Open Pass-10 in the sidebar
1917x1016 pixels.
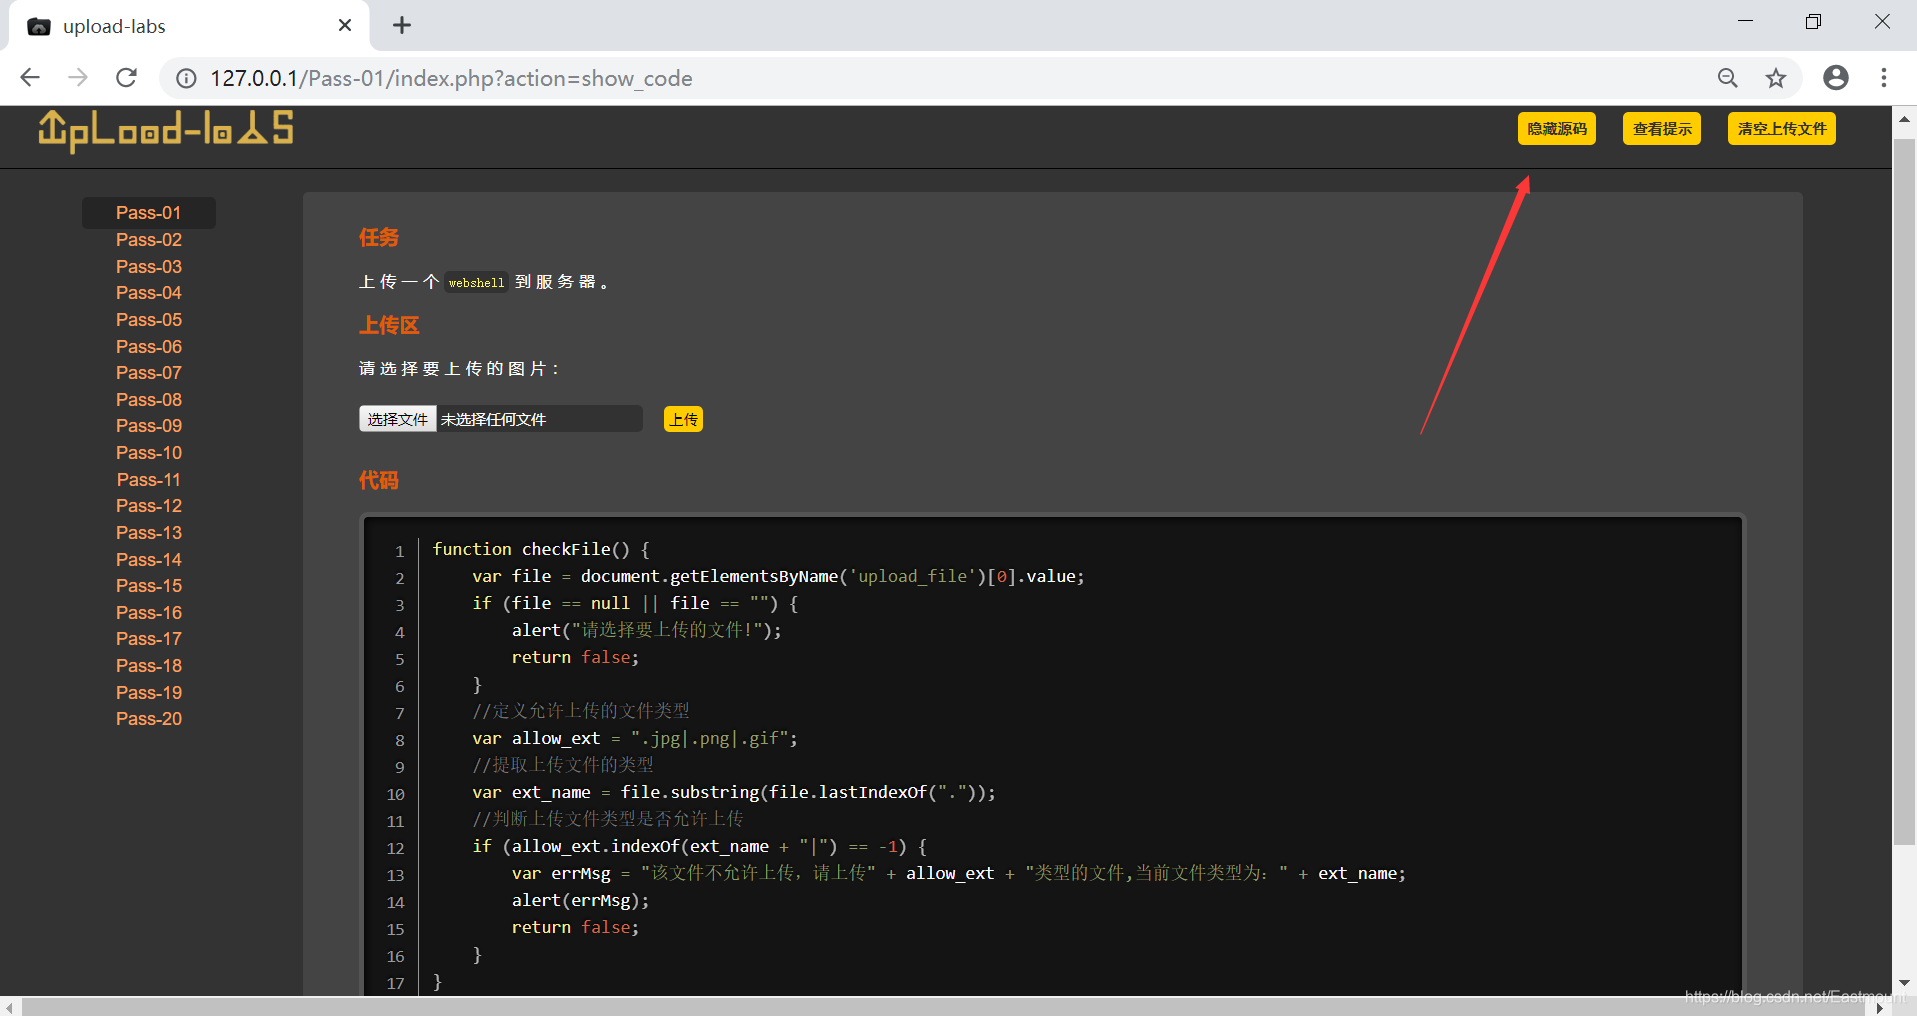149,453
